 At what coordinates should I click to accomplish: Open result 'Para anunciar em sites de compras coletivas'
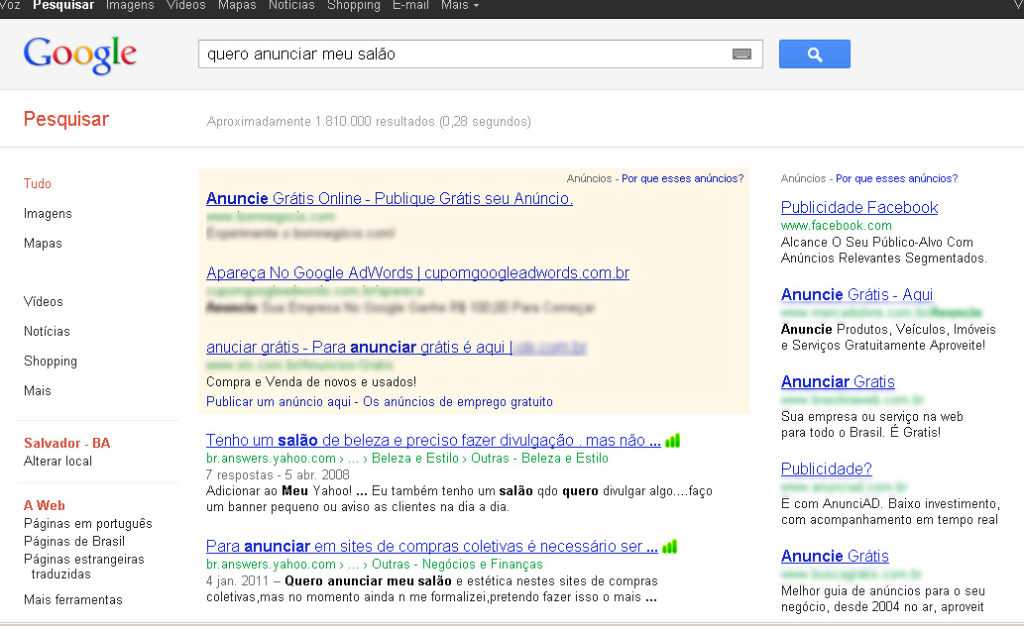pos(432,547)
